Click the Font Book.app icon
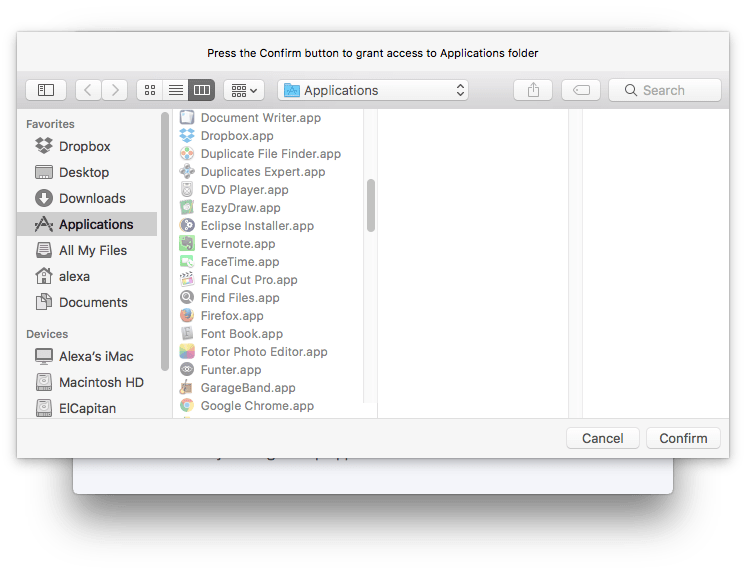 pos(187,334)
